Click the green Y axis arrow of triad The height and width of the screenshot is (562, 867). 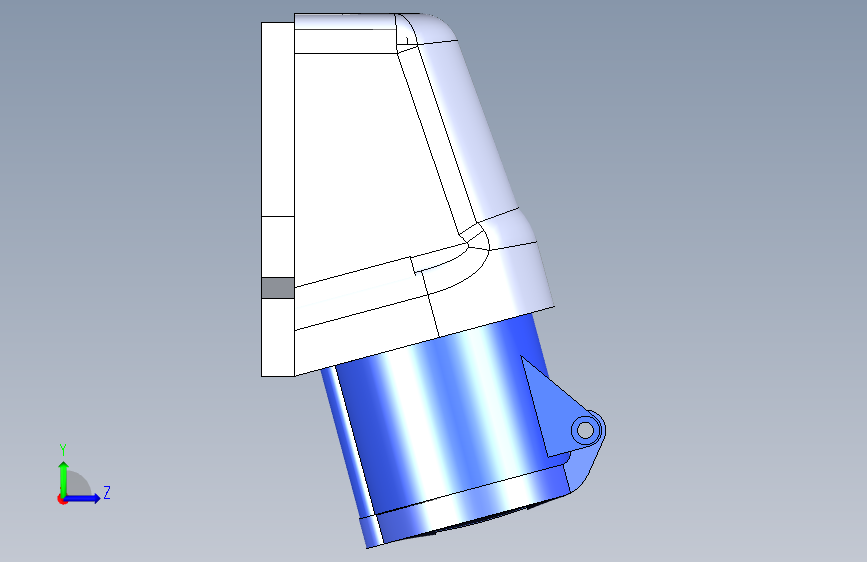(64, 478)
